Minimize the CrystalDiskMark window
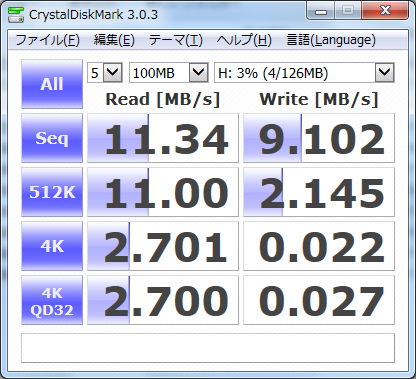This screenshot has height=379, width=416. coord(321,11)
